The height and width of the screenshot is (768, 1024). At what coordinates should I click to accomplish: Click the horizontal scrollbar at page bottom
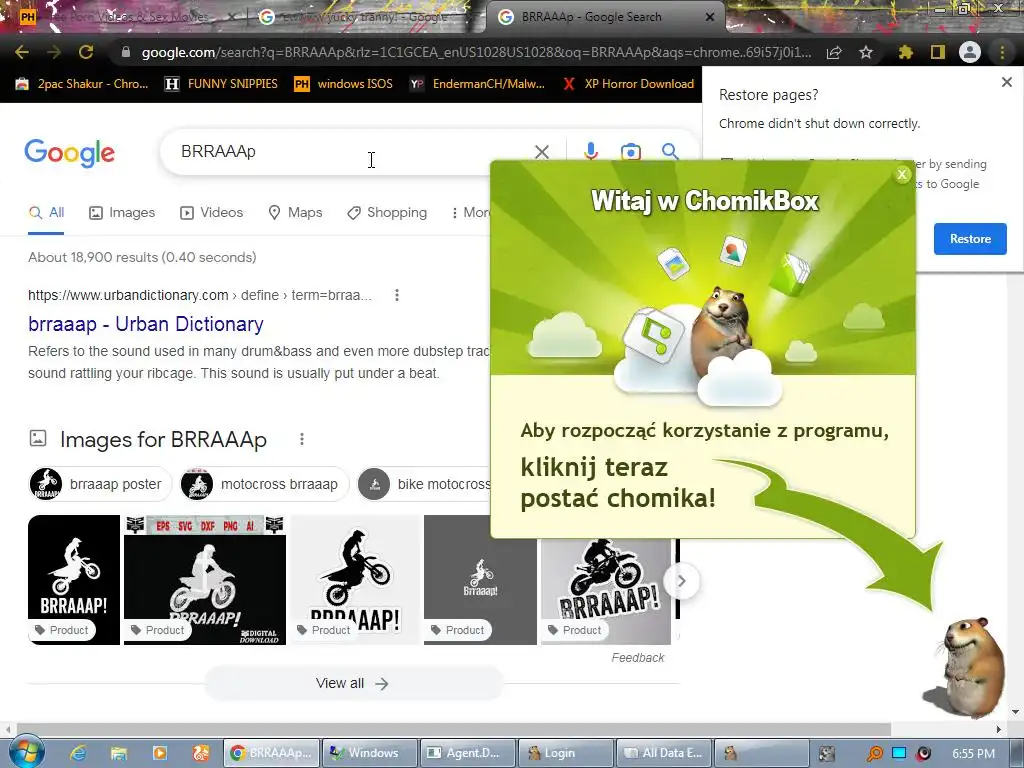point(454,729)
